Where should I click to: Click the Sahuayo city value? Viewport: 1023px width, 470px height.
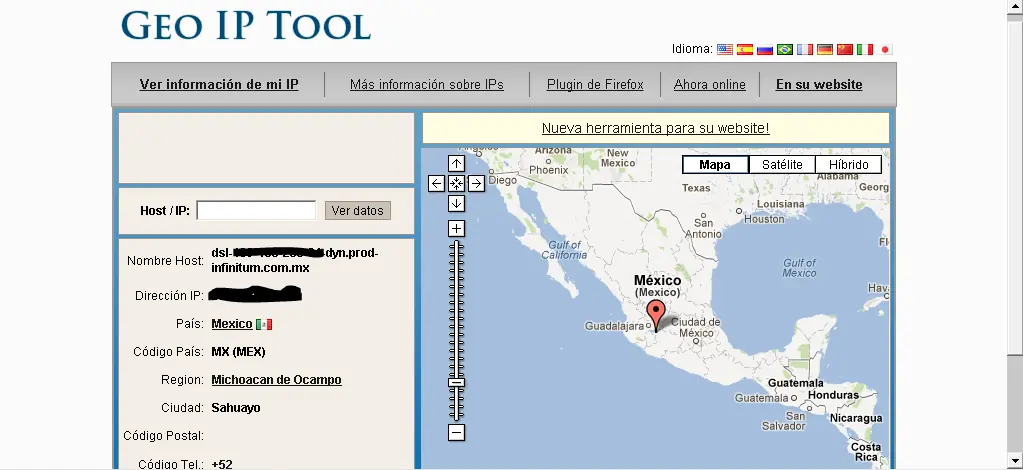click(x=236, y=408)
